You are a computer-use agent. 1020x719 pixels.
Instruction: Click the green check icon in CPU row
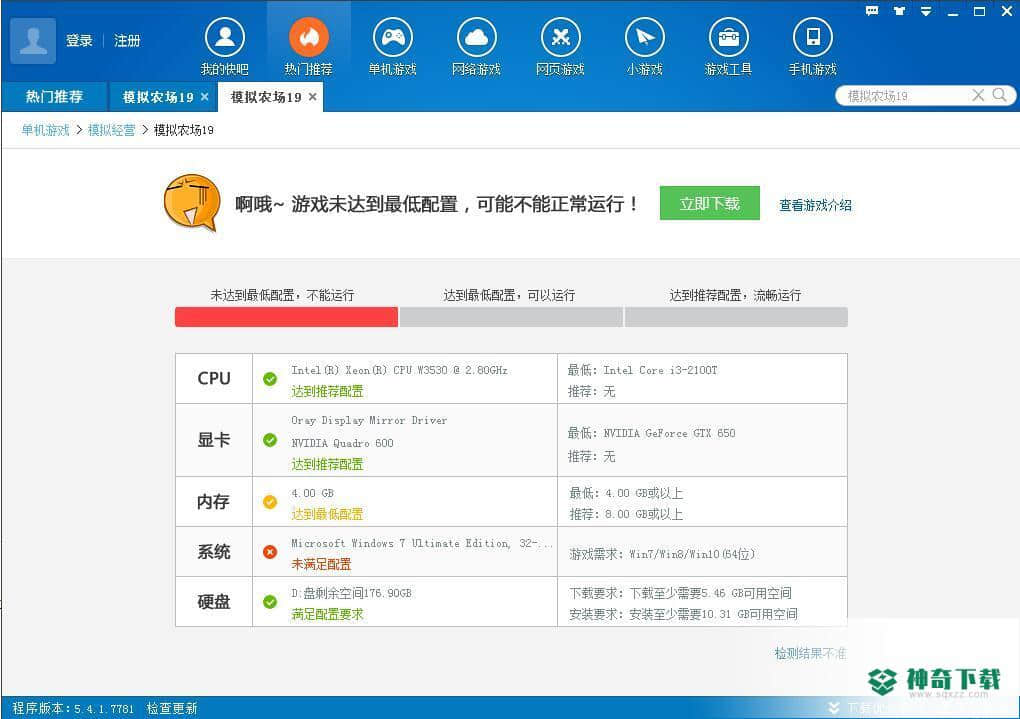(270, 379)
